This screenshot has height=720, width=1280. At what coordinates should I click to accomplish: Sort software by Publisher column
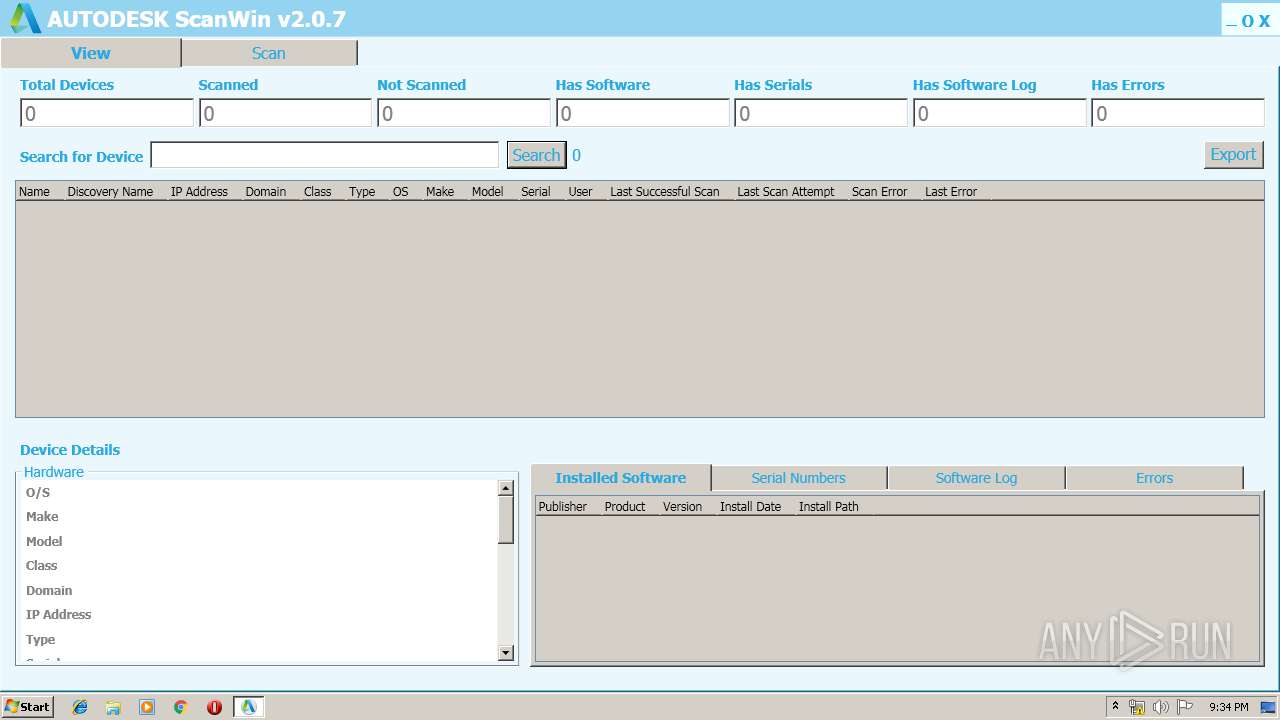tap(563, 506)
